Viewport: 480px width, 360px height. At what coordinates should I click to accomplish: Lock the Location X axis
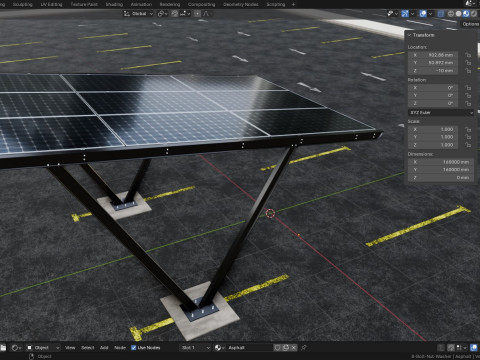pyautogui.click(x=468, y=55)
